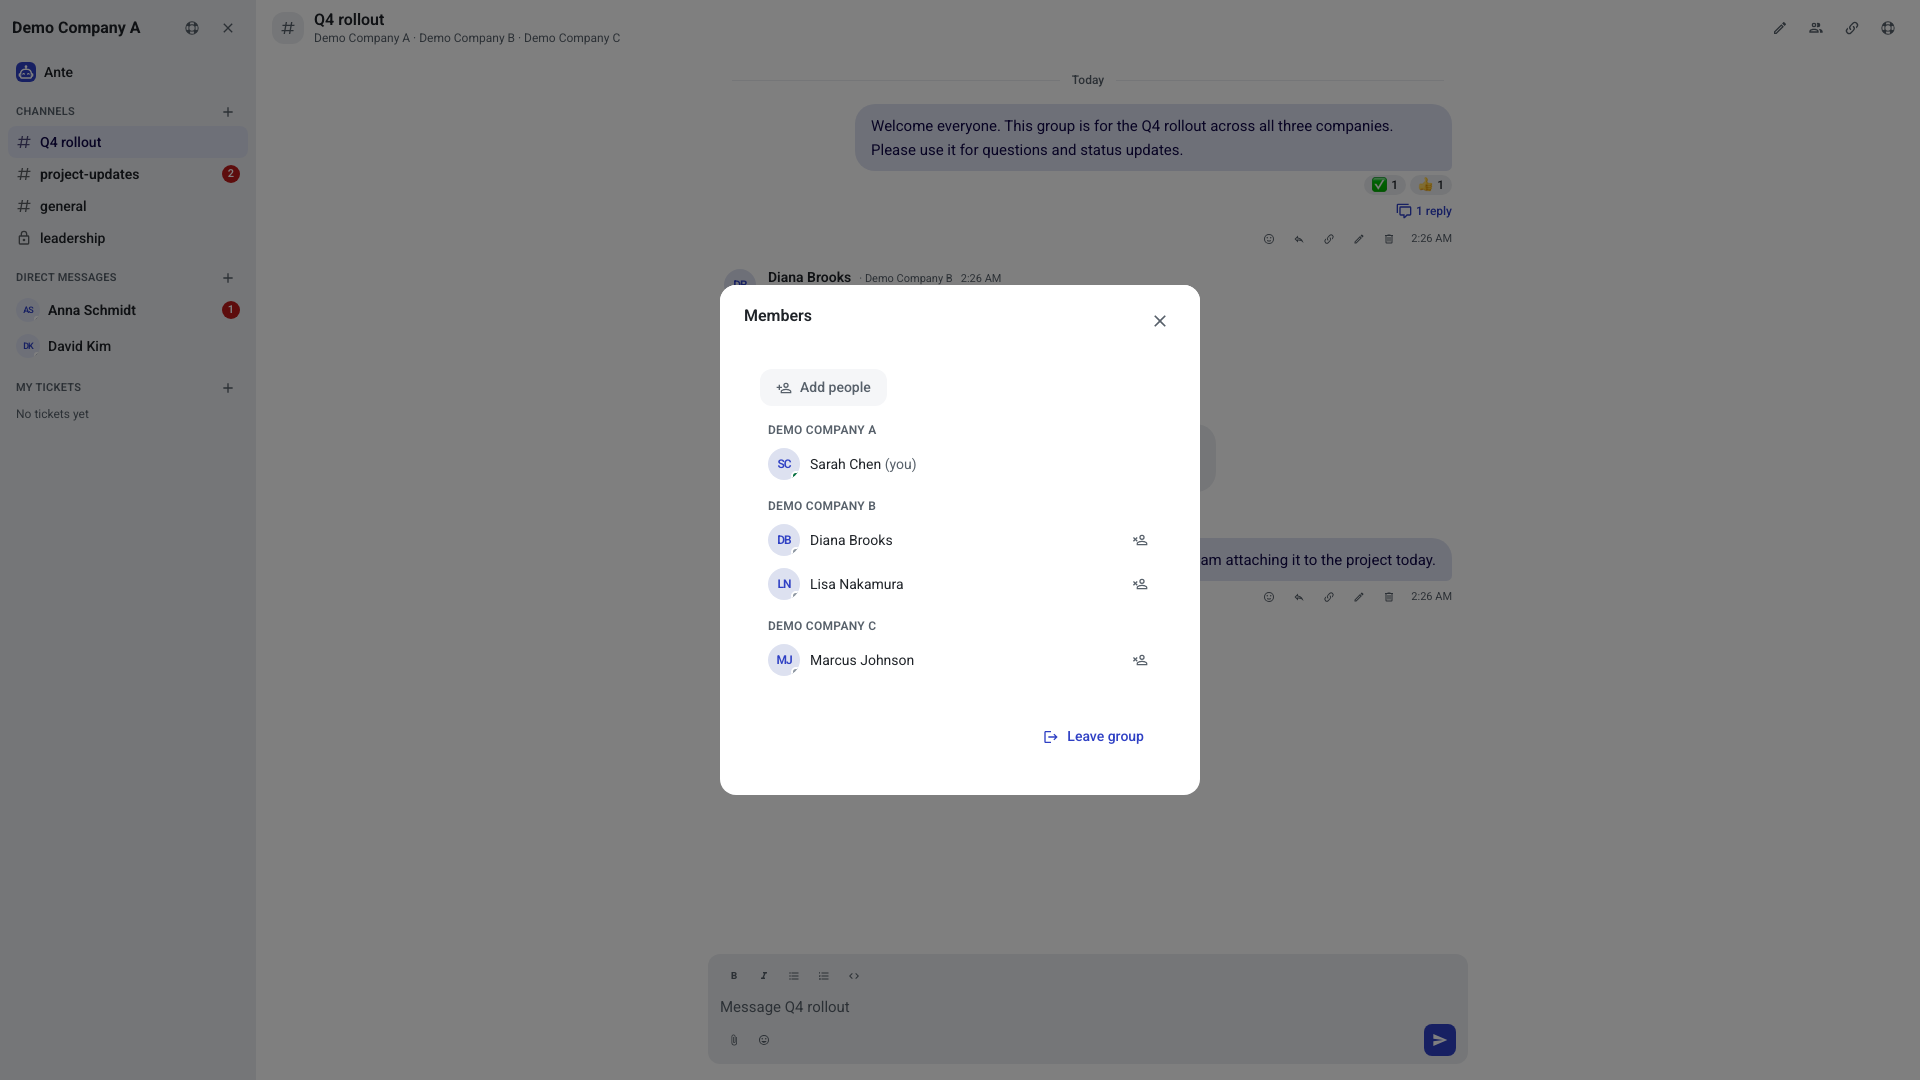1920x1080 pixels.
Task: Insert bulleted list in composer
Action: tap(794, 976)
